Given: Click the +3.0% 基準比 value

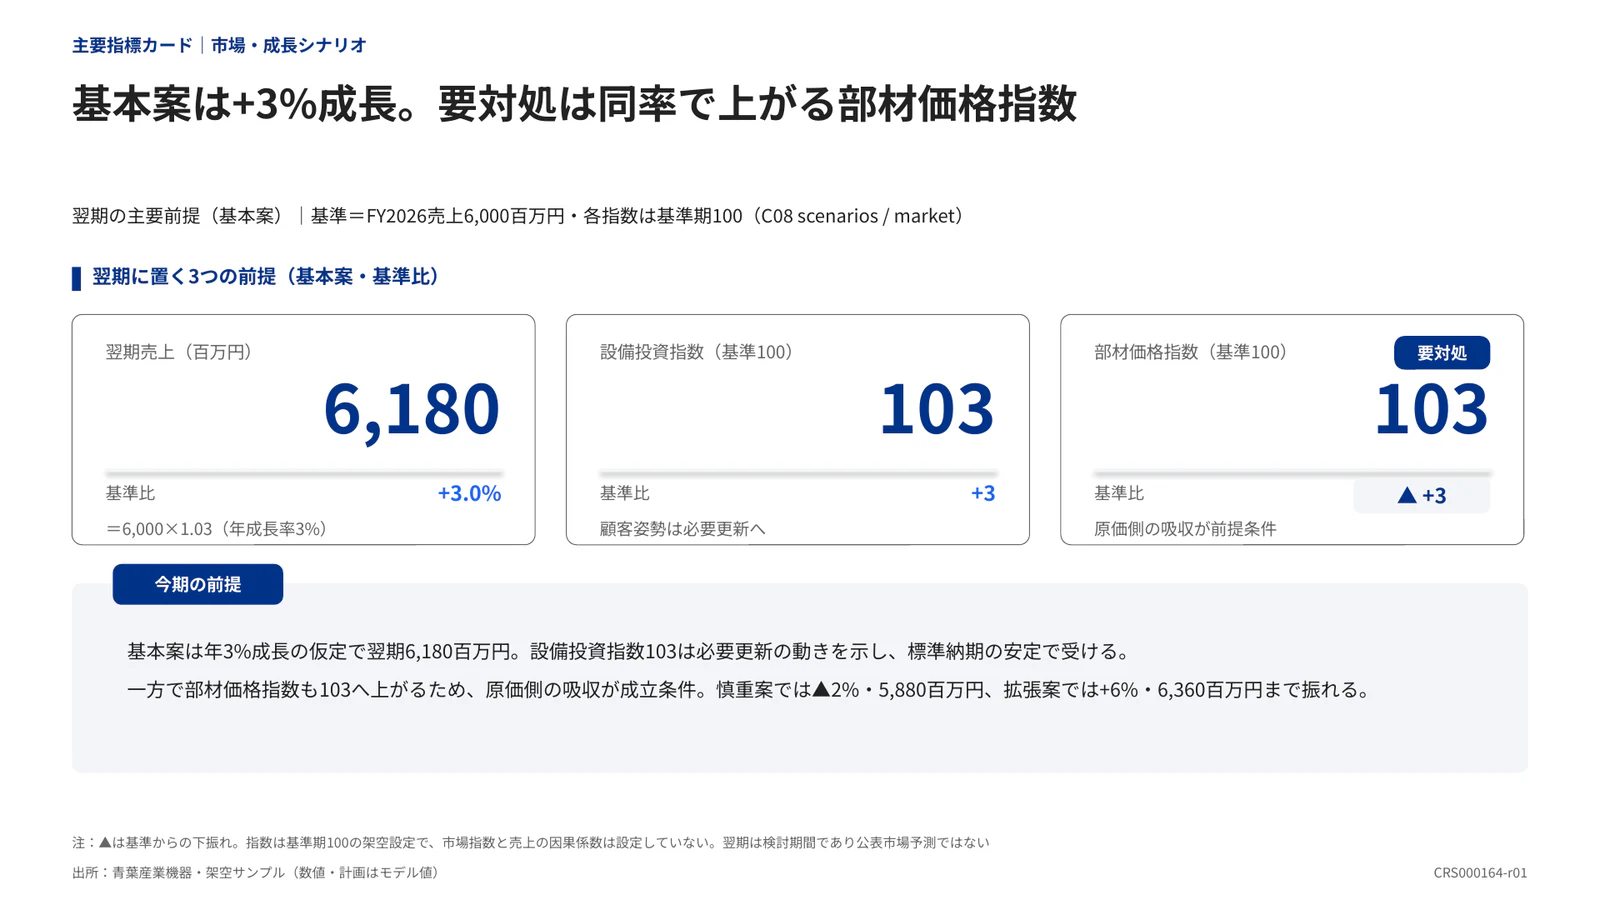Looking at the screenshot, I should [469, 493].
